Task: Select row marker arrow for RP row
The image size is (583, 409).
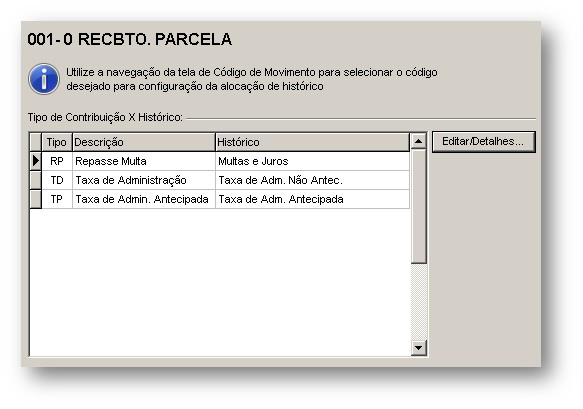Action: click(36, 161)
